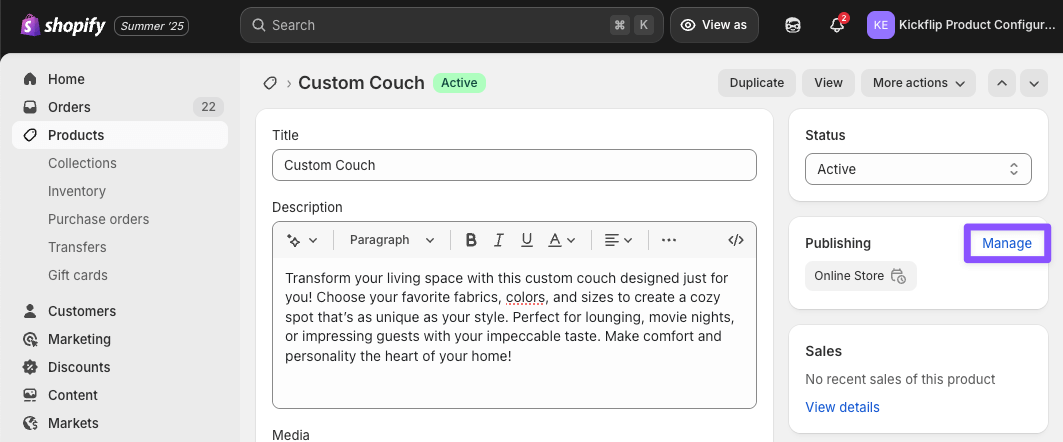The height and width of the screenshot is (442, 1063).
Task: Open the notifications bell
Action: [838, 25]
